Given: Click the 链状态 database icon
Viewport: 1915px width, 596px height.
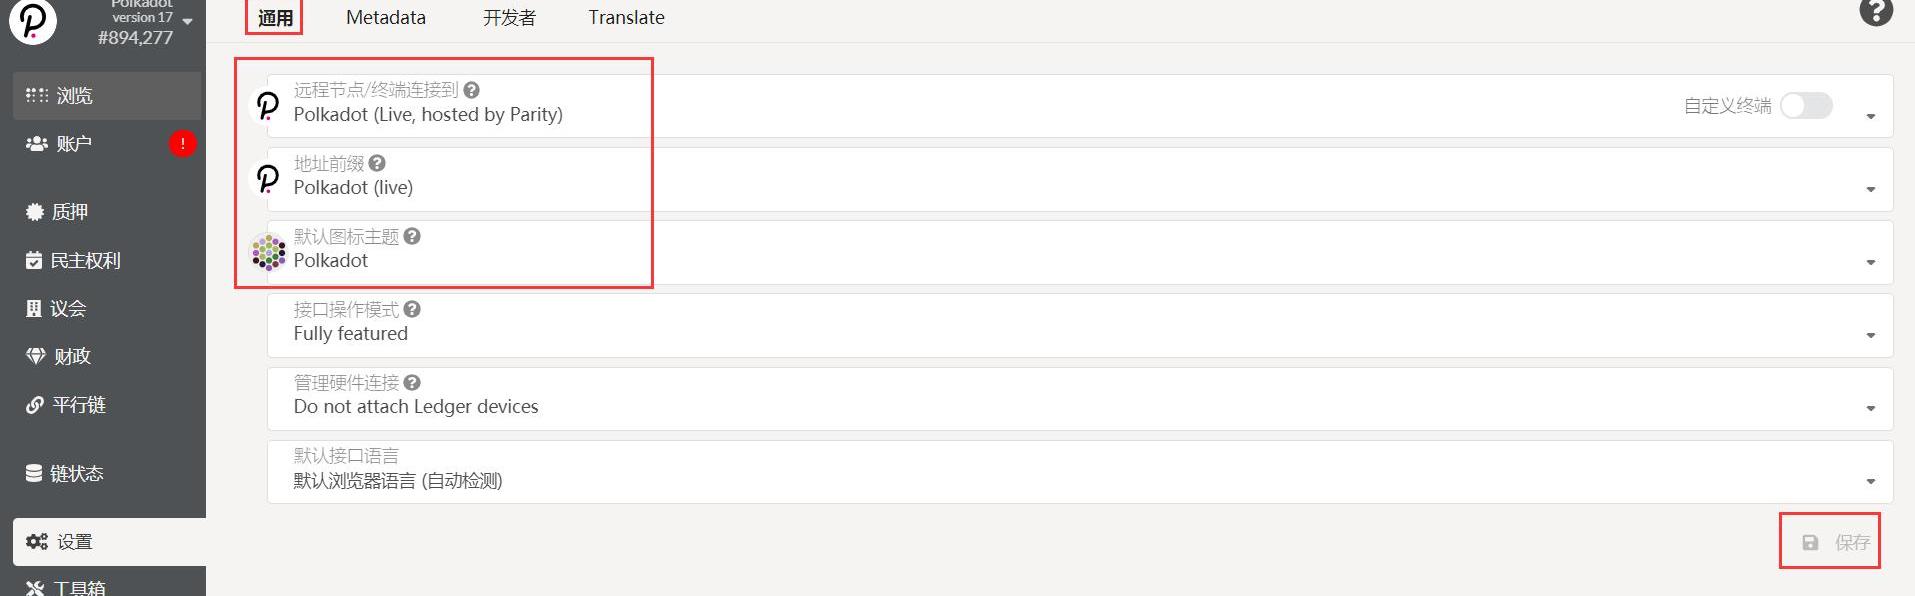Looking at the screenshot, I should [x=35, y=473].
